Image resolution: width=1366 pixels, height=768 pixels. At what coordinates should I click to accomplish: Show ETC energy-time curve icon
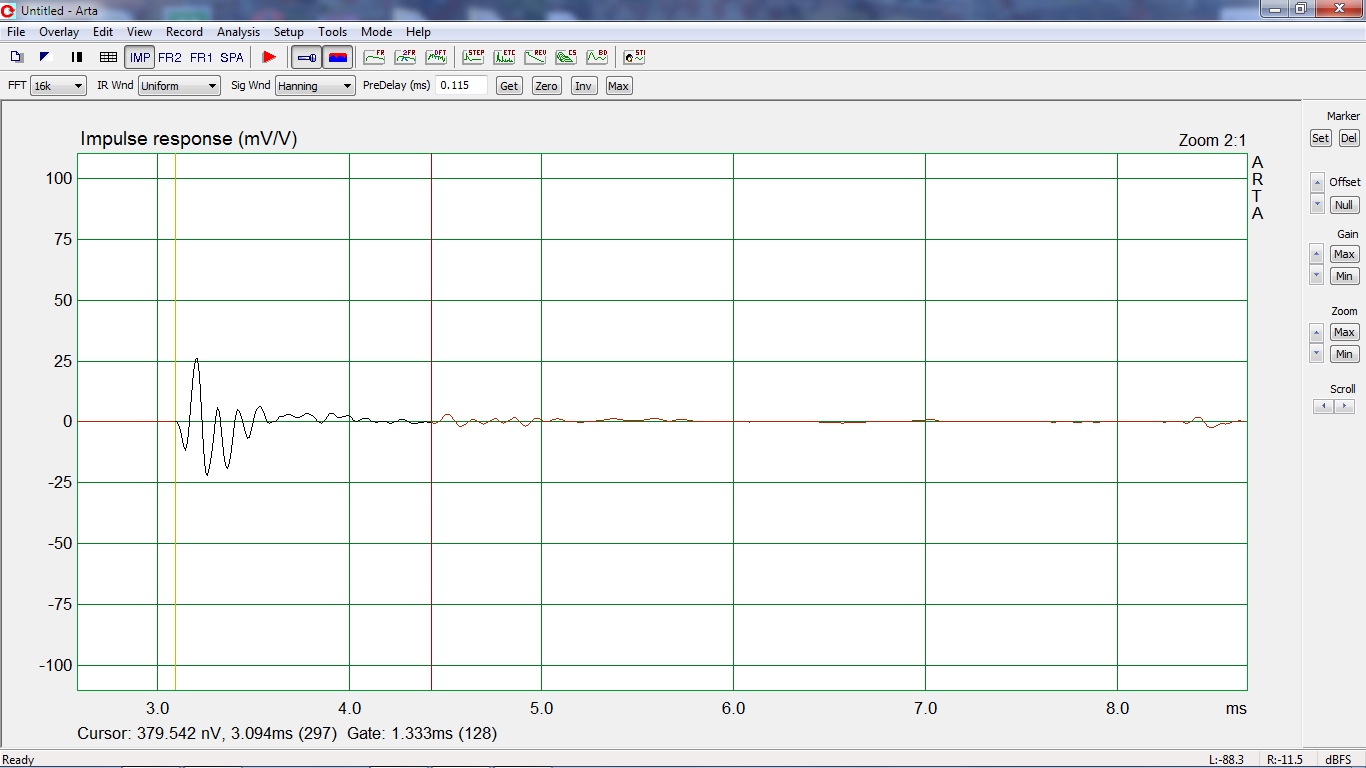pos(504,57)
